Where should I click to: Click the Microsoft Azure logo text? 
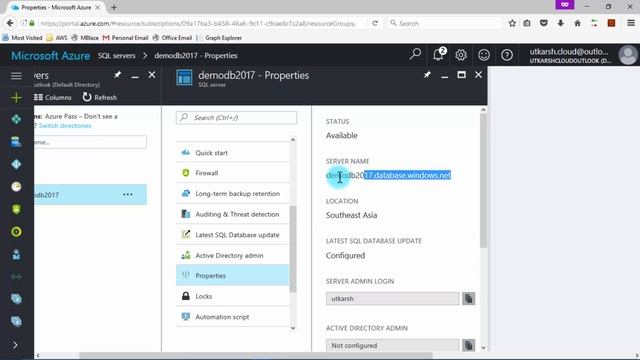tap(50, 56)
